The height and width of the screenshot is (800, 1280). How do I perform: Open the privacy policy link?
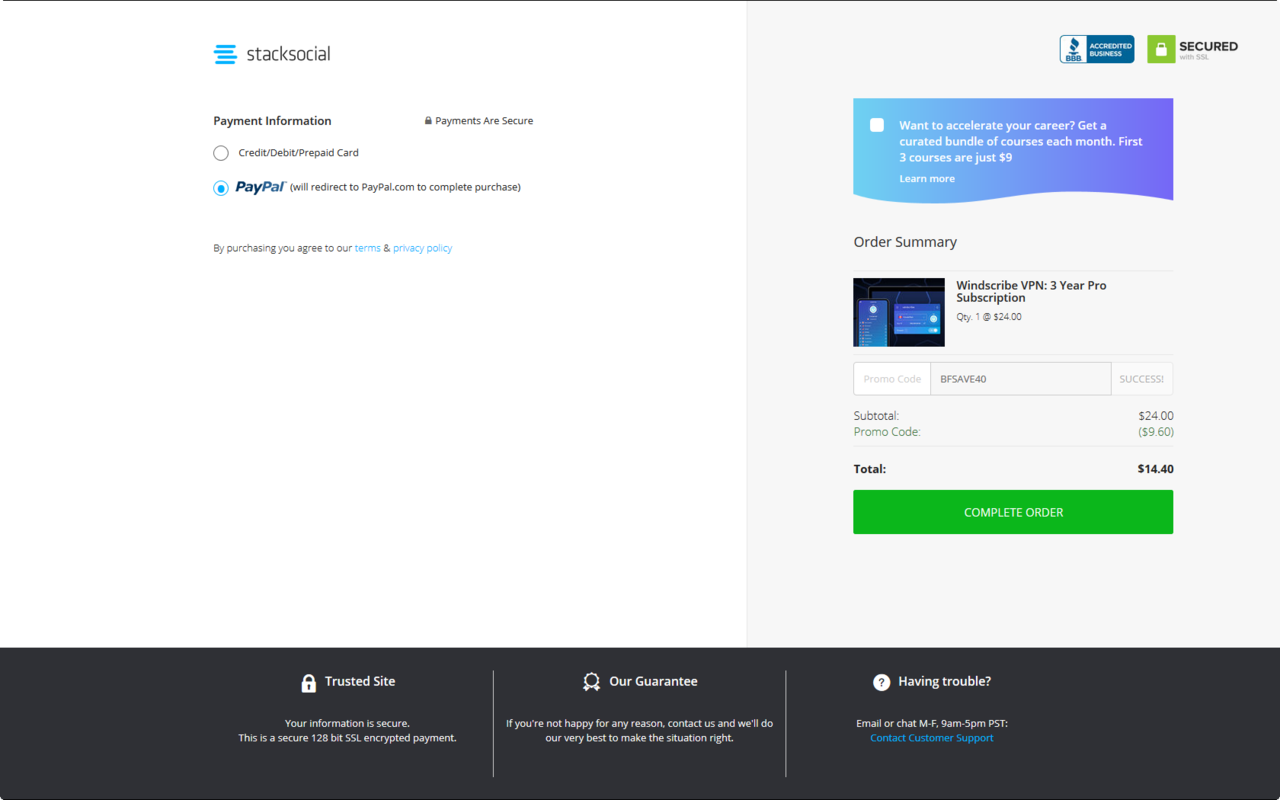coord(422,248)
